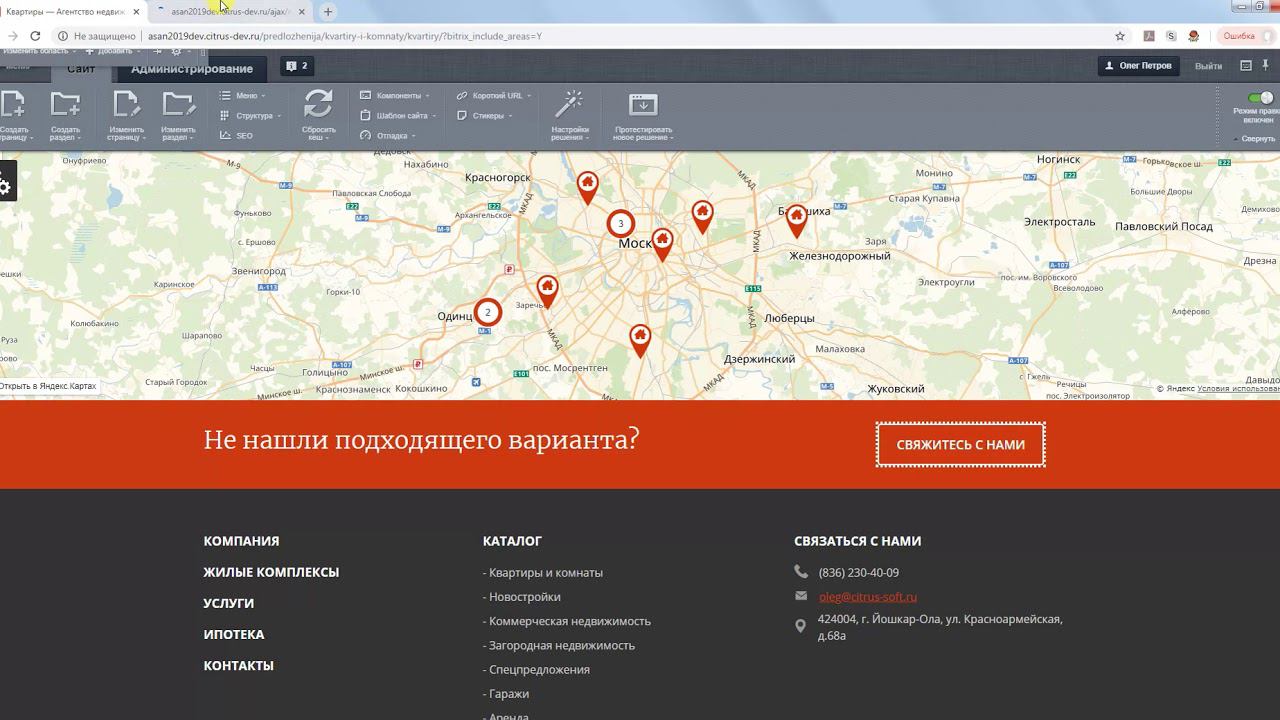Click the PDF extension icon in the browser toolbar

(1149, 36)
